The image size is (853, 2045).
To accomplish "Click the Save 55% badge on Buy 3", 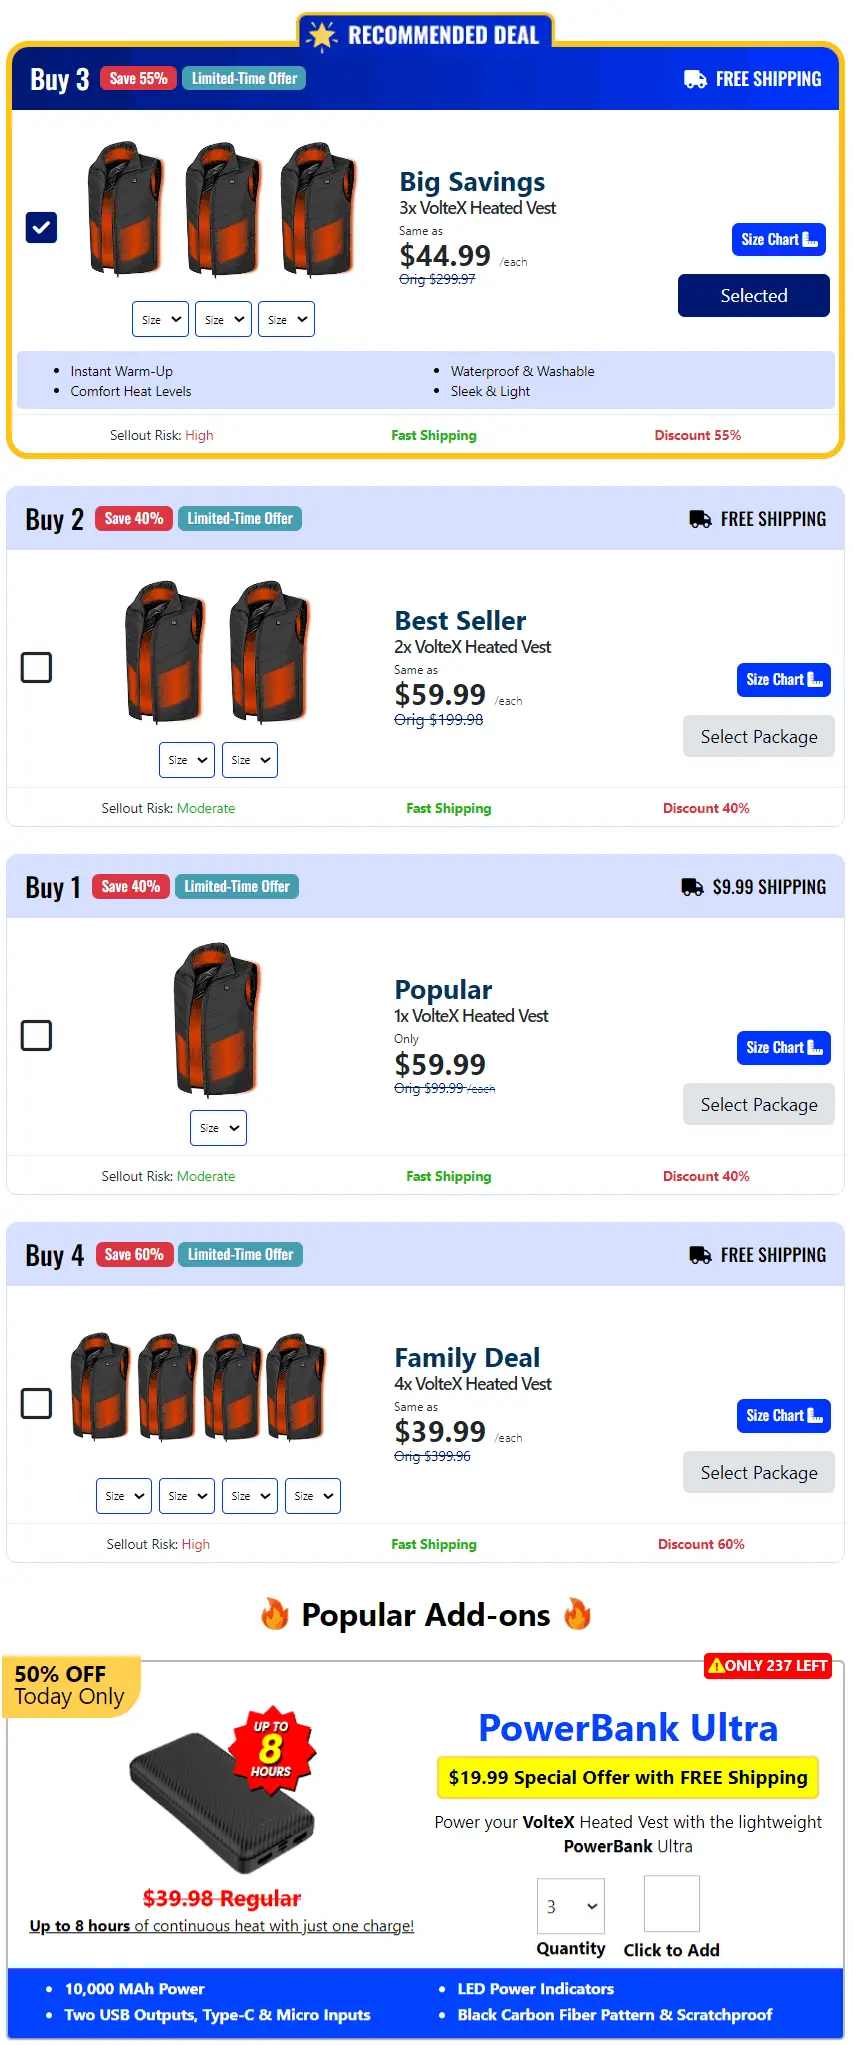I will pos(137,77).
